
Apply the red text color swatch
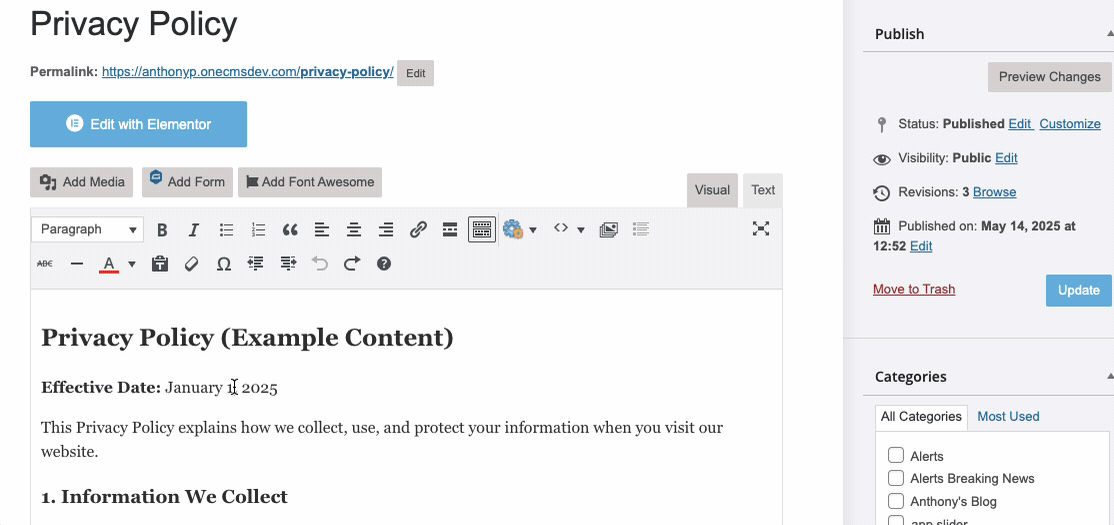tap(108, 264)
